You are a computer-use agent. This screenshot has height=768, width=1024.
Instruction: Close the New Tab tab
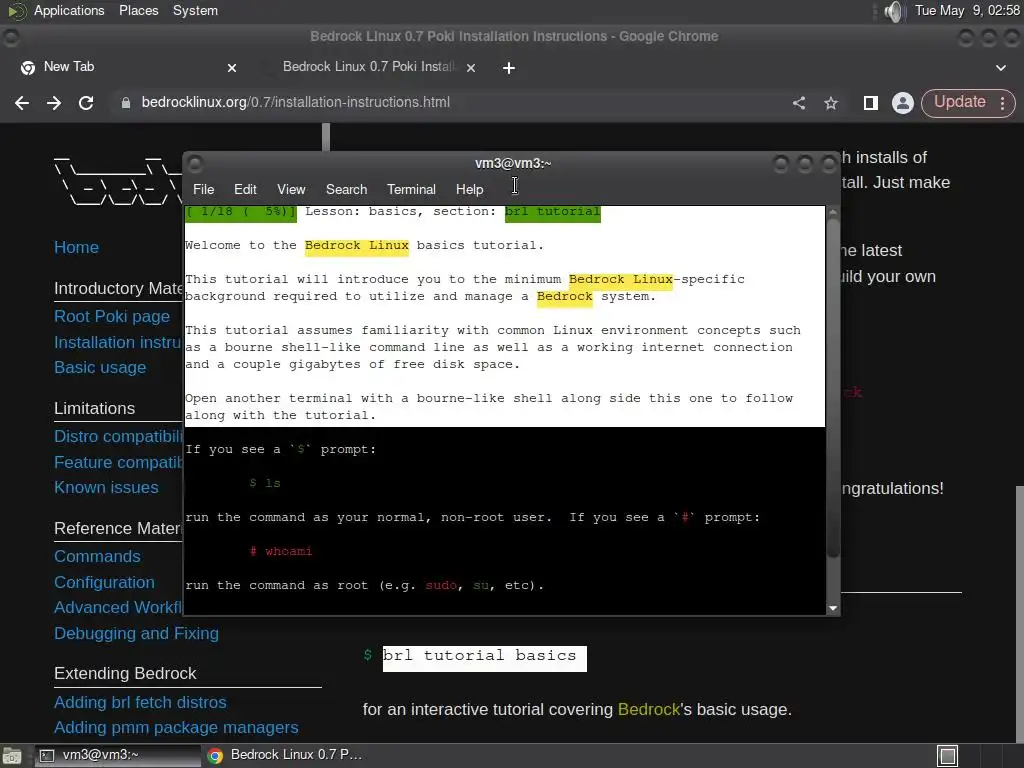232,67
